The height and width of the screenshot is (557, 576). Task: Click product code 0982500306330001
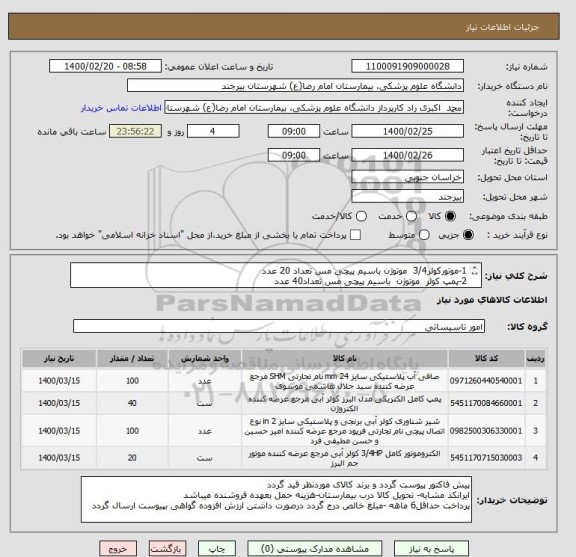tap(486, 431)
